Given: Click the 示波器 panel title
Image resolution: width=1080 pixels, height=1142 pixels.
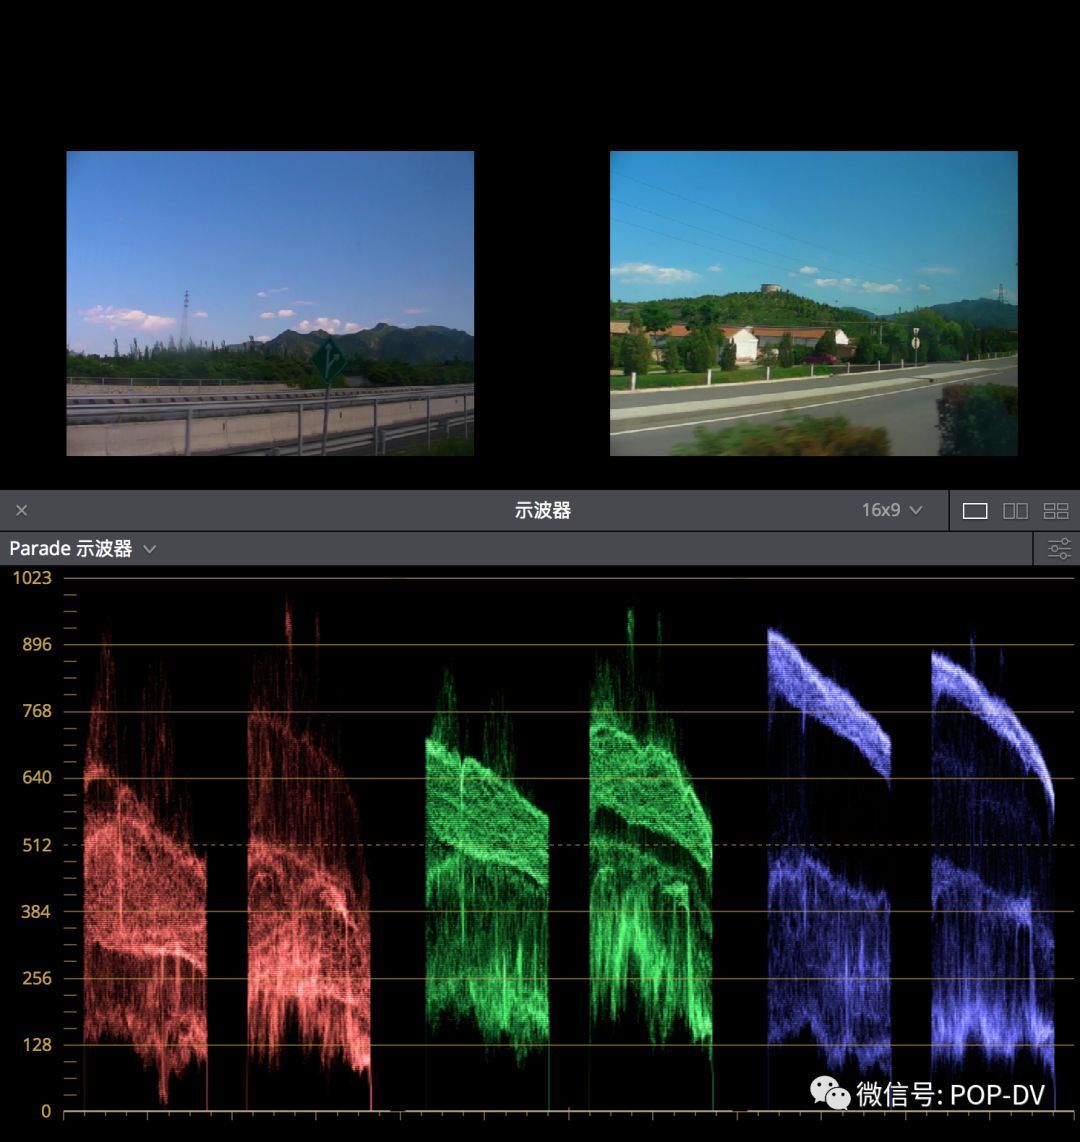Looking at the screenshot, I should point(542,510).
